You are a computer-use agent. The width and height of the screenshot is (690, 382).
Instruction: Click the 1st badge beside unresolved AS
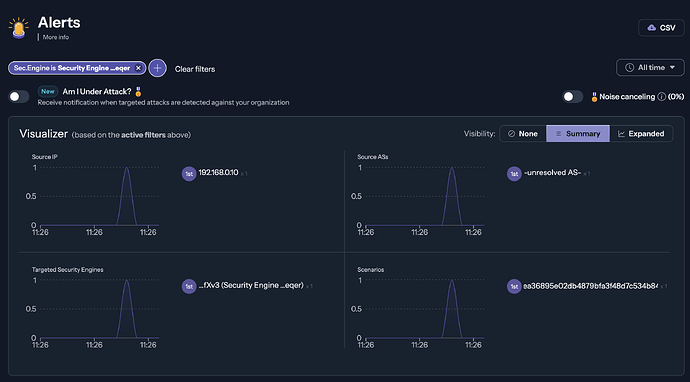pyautogui.click(x=514, y=173)
